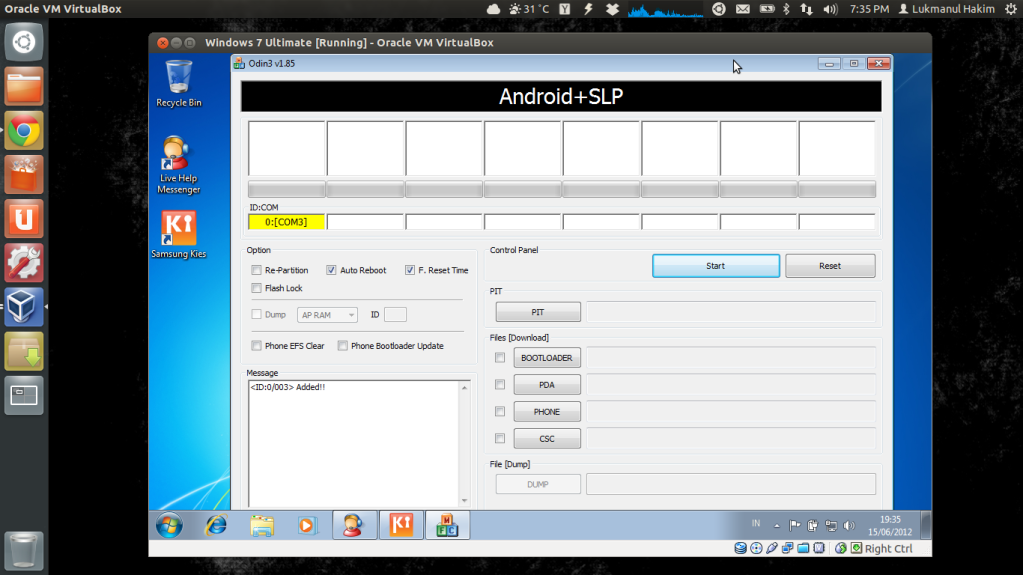The width and height of the screenshot is (1023, 575).
Task: Open battery indicator menu in top panel
Action: [x=767, y=9]
